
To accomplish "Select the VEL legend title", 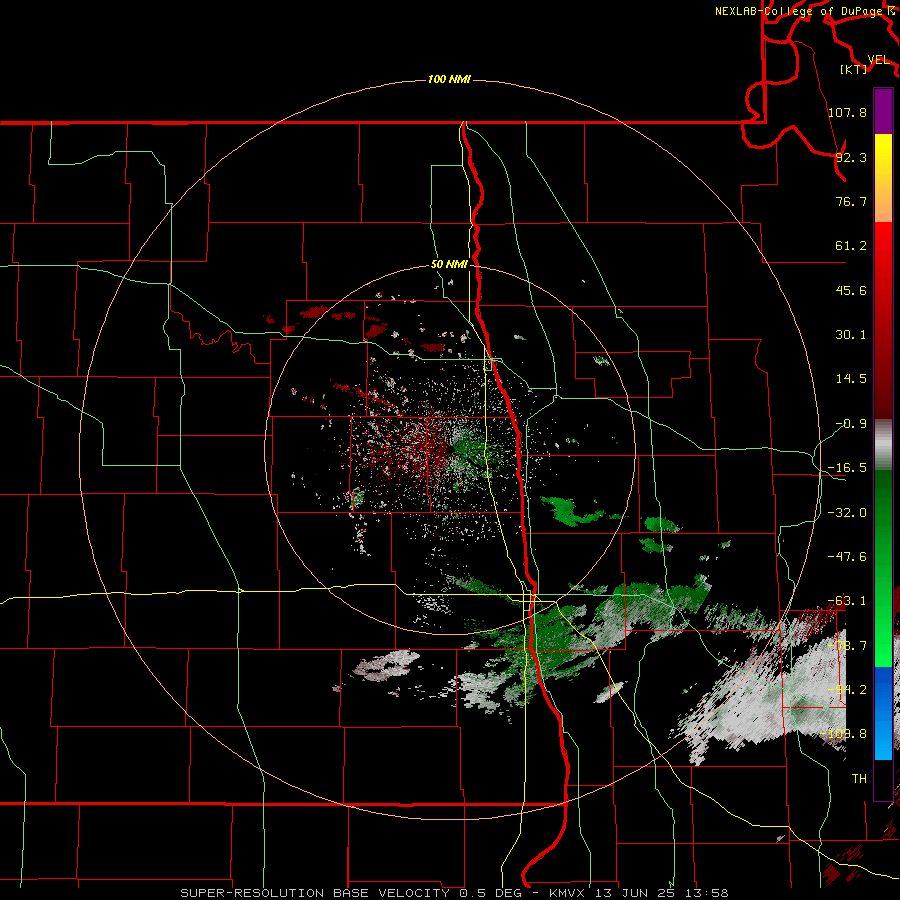I will pyautogui.click(x=878, y=60).
